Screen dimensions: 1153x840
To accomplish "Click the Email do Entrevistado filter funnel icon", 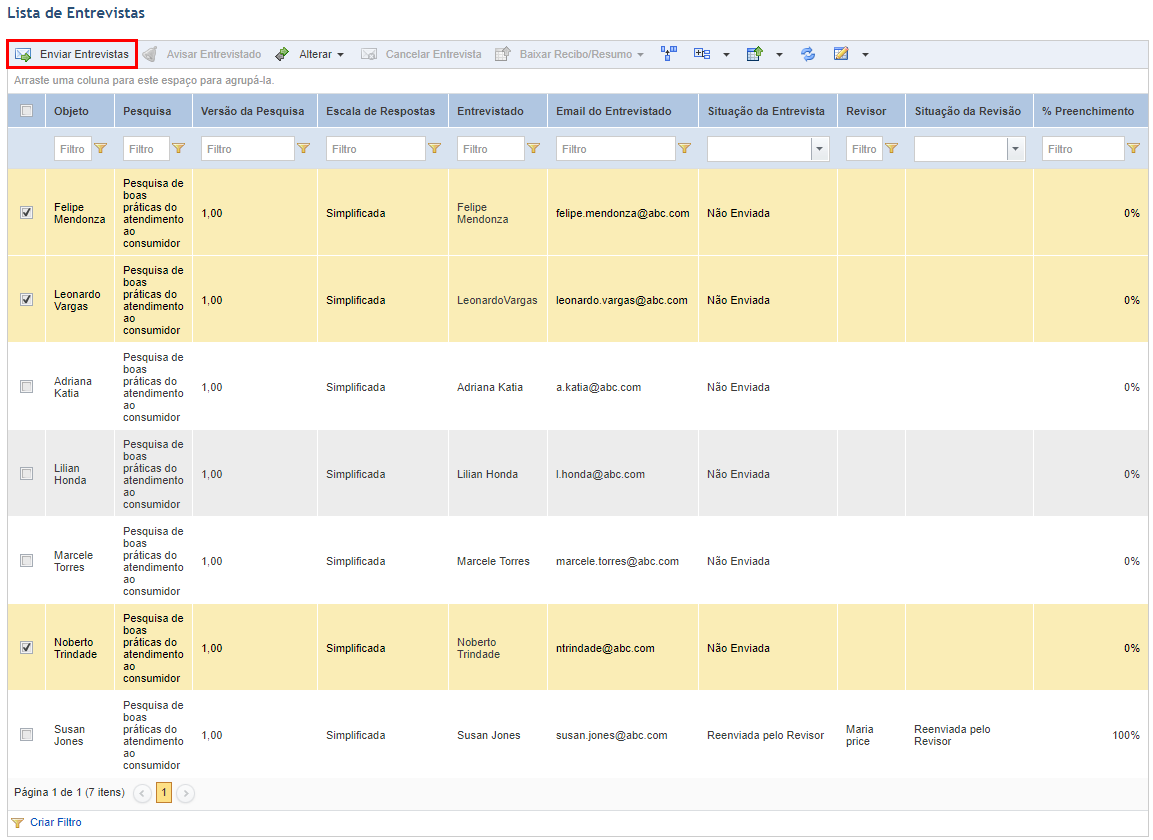I will point(685,149).
